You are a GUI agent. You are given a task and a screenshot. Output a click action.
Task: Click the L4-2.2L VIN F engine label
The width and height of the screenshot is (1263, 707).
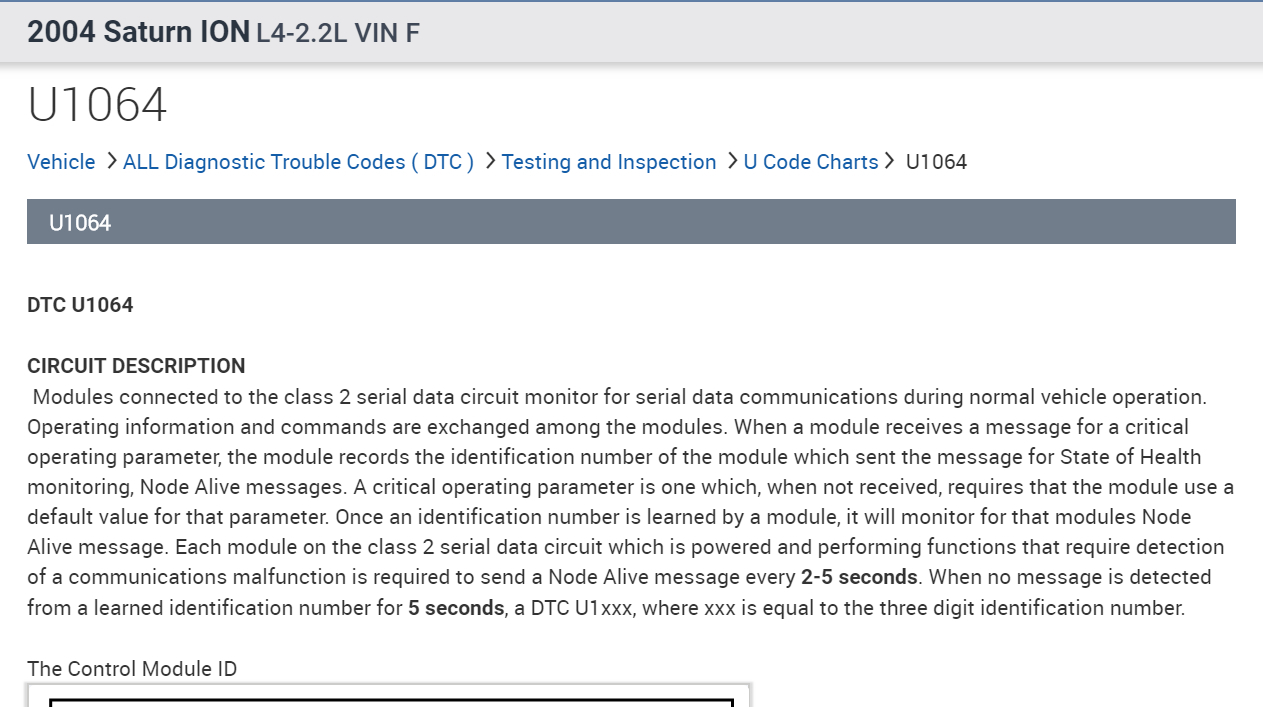coord(338,34)
